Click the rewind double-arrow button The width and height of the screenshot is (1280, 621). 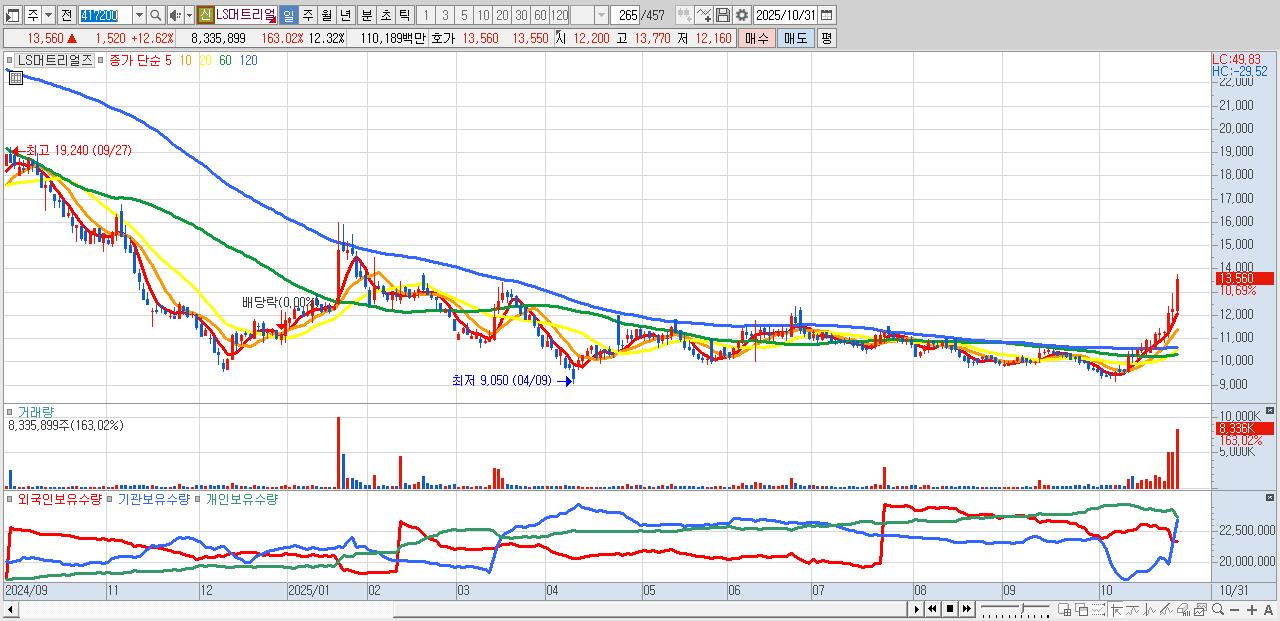tap(933, 609)
